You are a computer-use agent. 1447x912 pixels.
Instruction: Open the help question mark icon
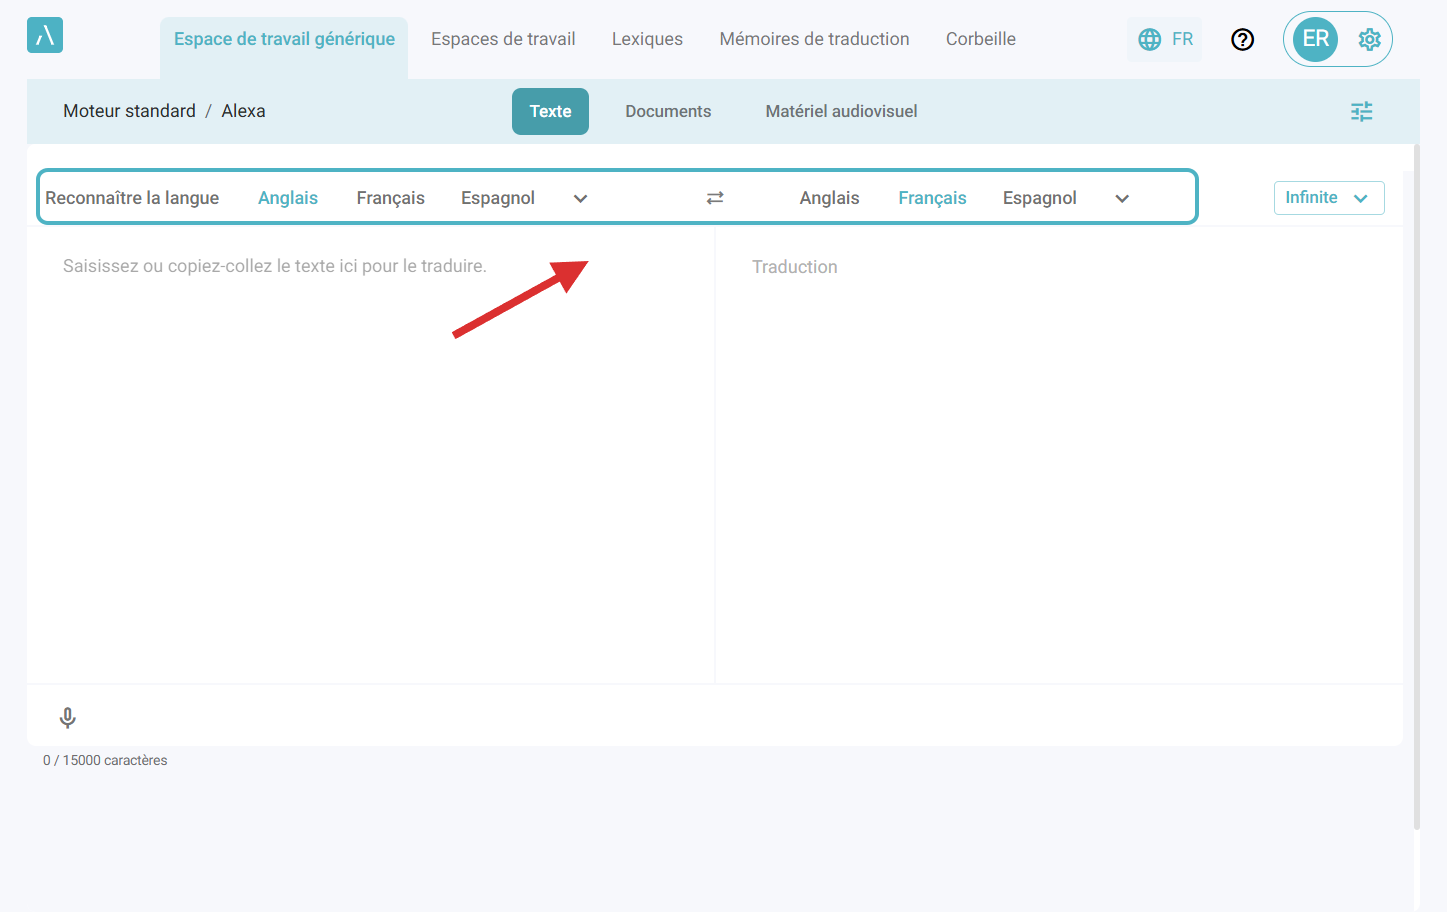[1242, 39]
